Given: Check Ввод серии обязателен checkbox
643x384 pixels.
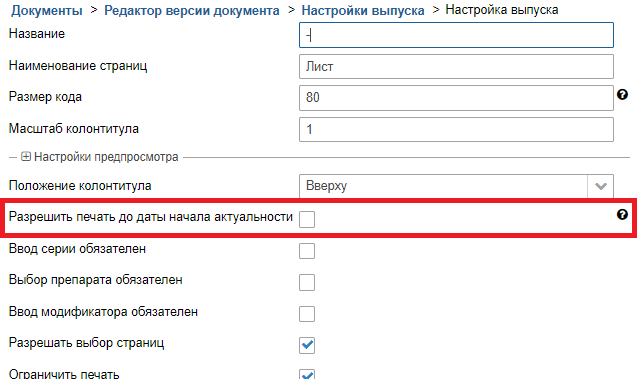Looking at the screenshot, I should coord(307,251).
